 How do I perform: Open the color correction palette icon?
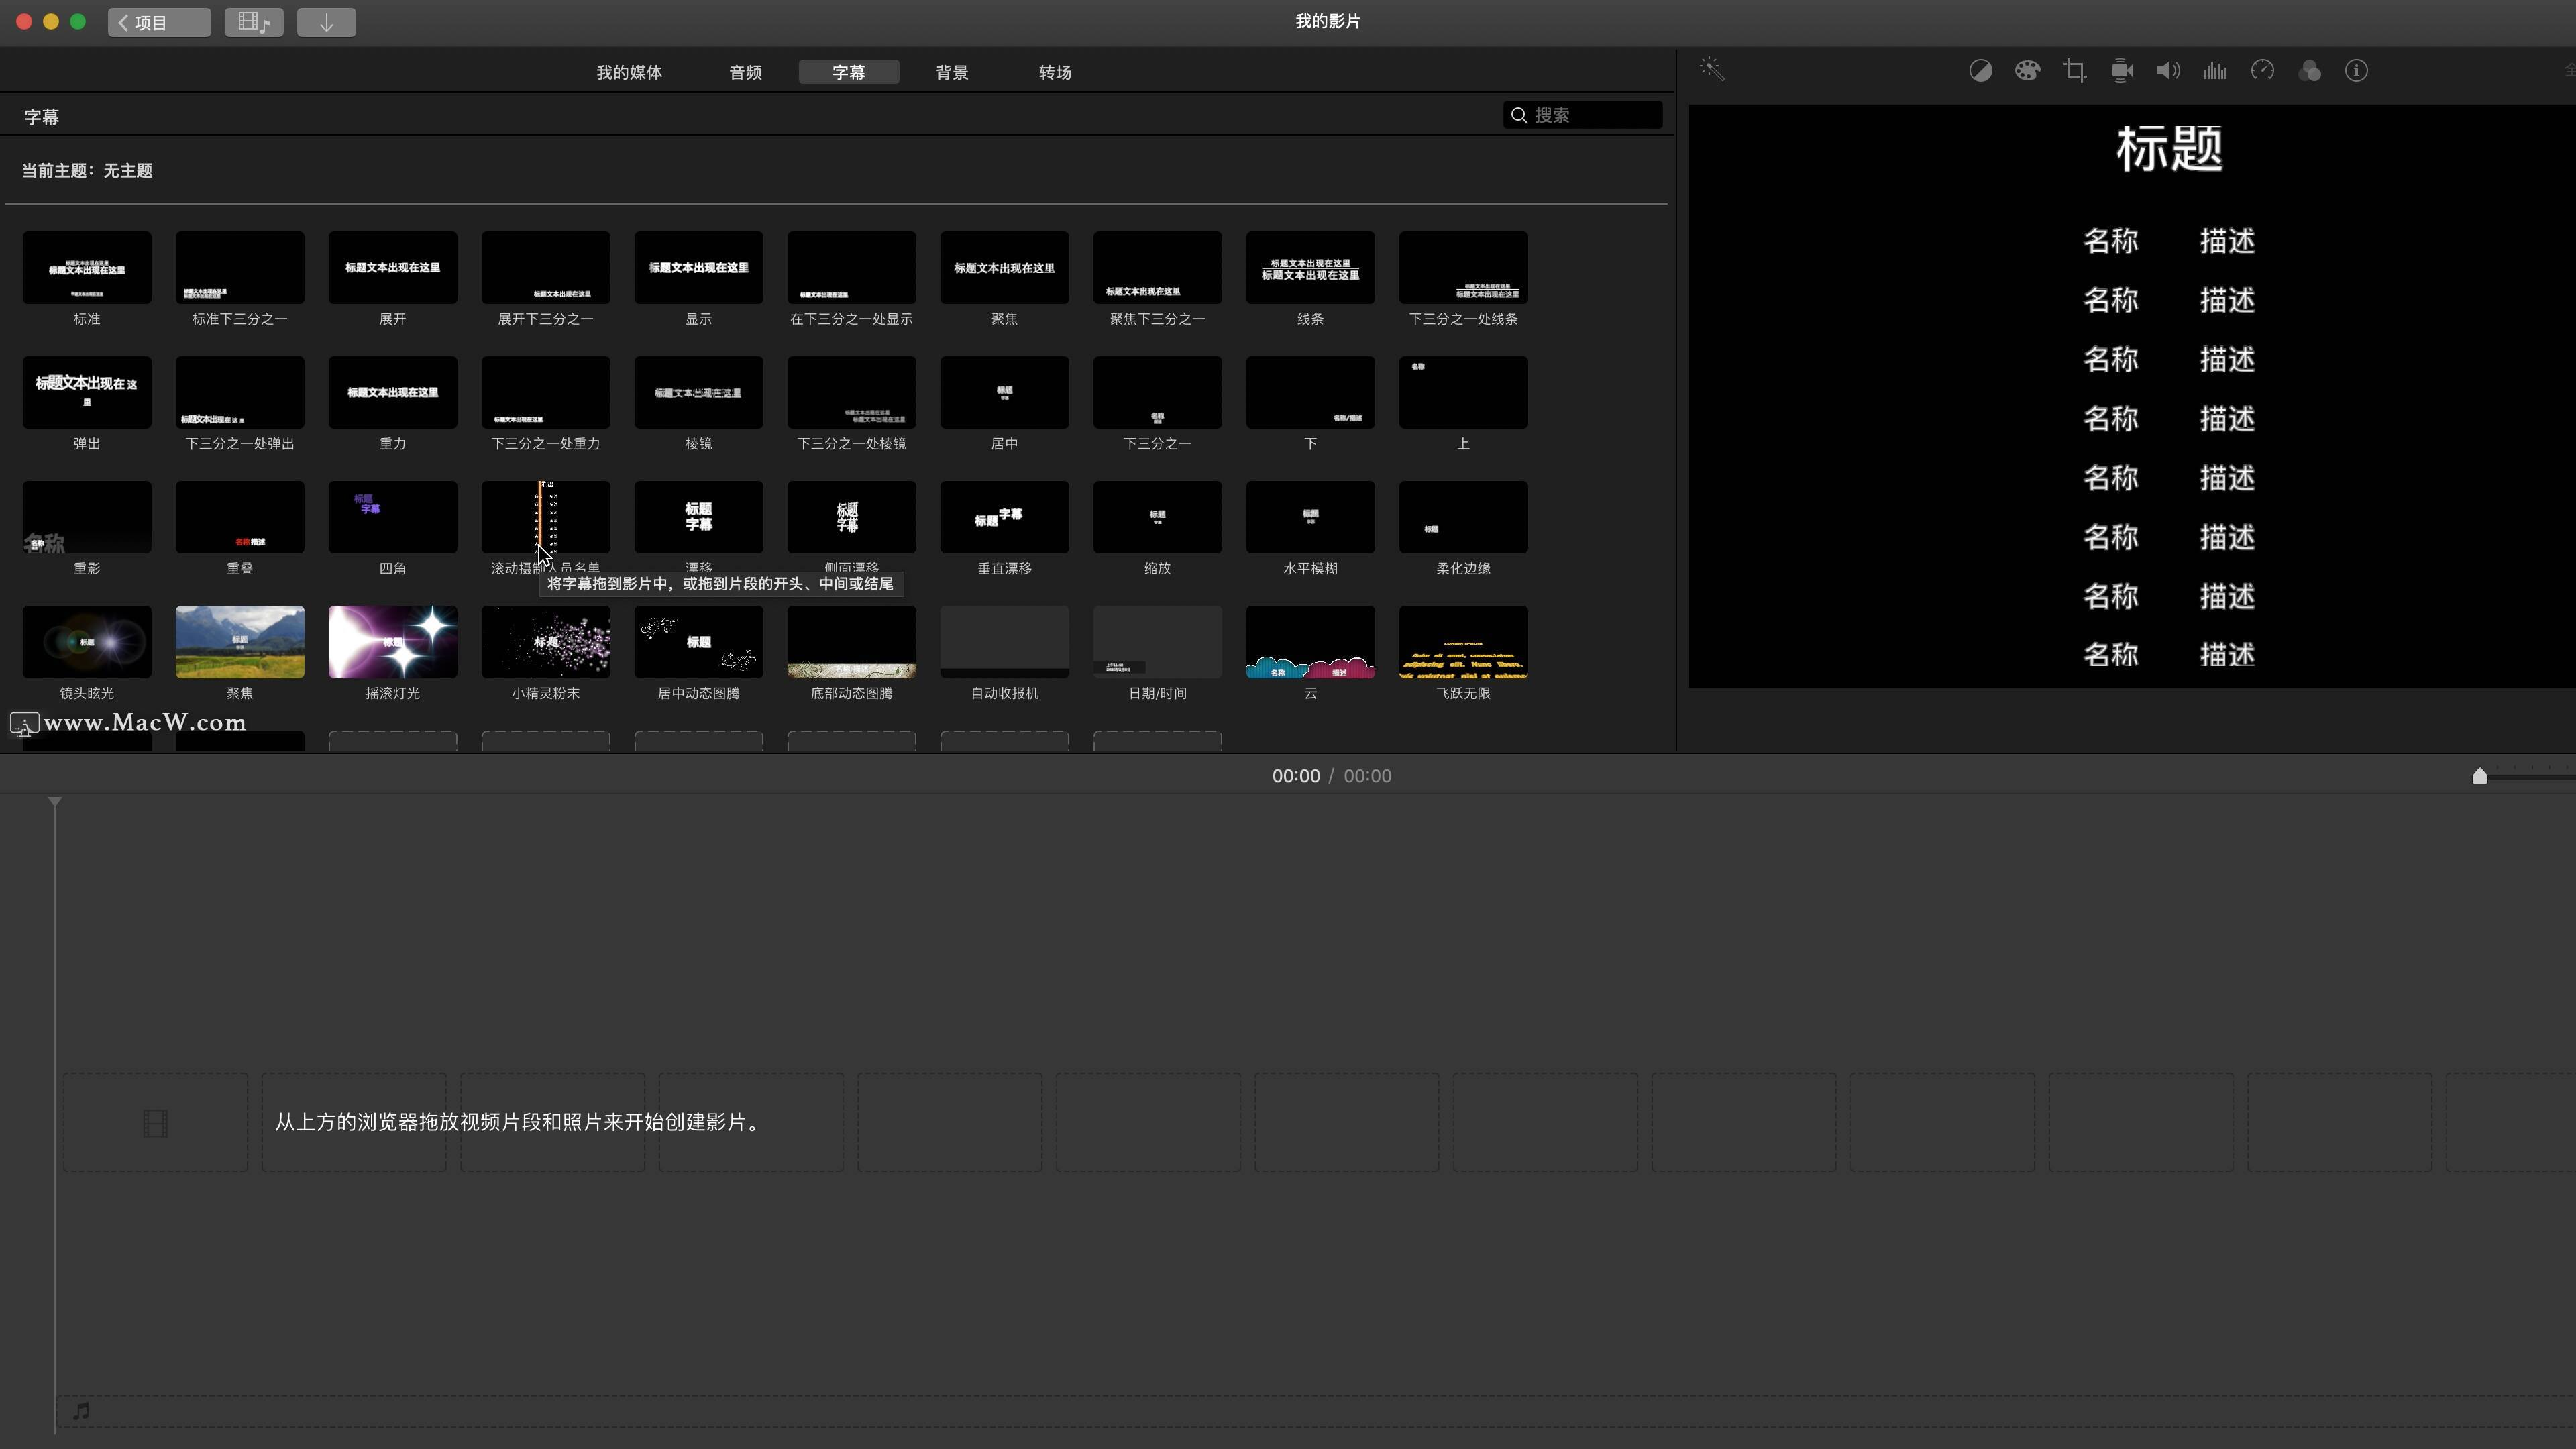click(x=2027, y=71)
